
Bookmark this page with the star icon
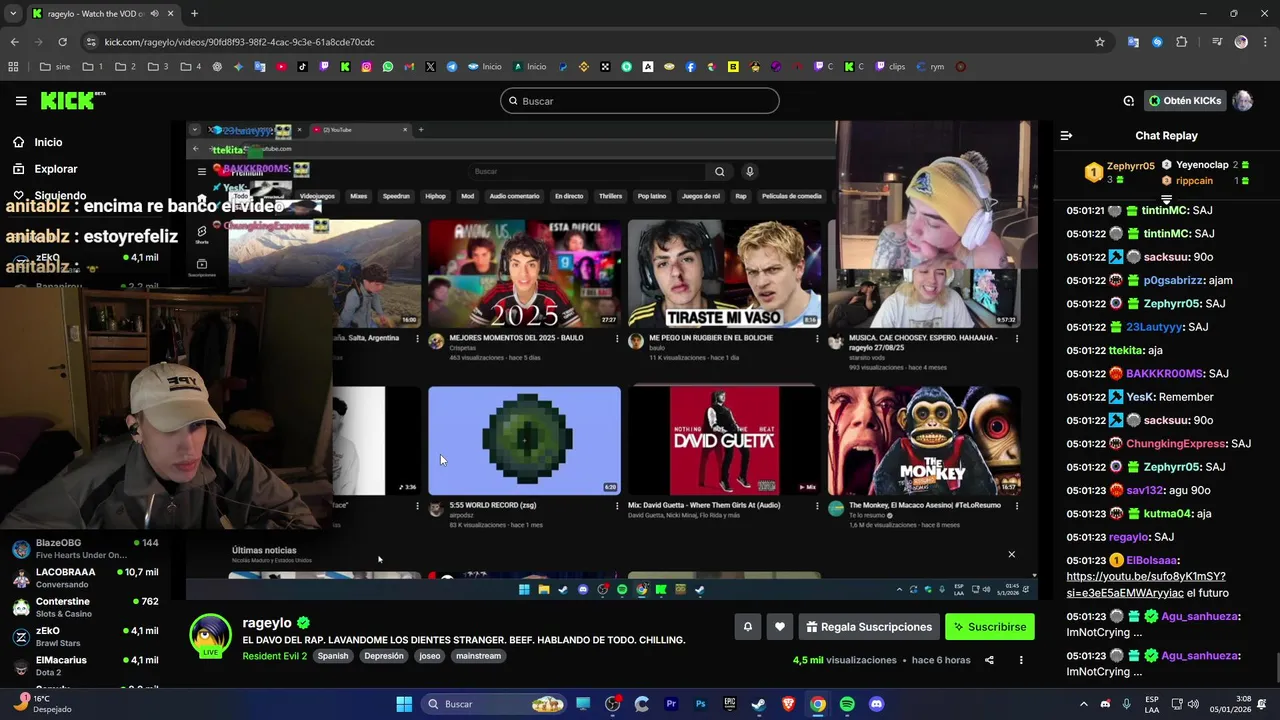point(1100,42)
